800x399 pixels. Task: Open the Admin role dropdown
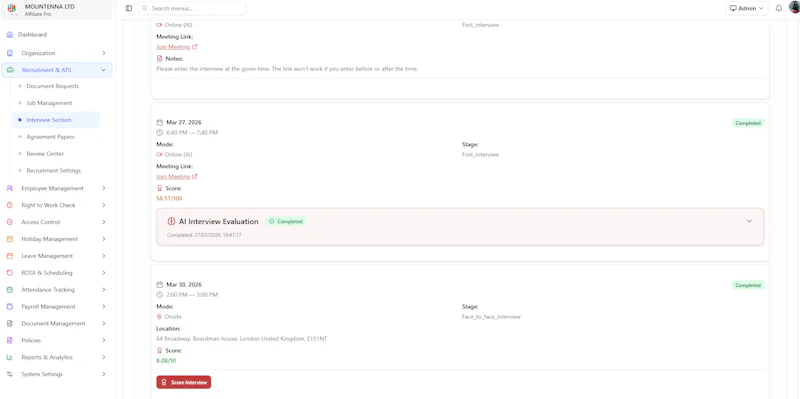(x=747, y=8)
